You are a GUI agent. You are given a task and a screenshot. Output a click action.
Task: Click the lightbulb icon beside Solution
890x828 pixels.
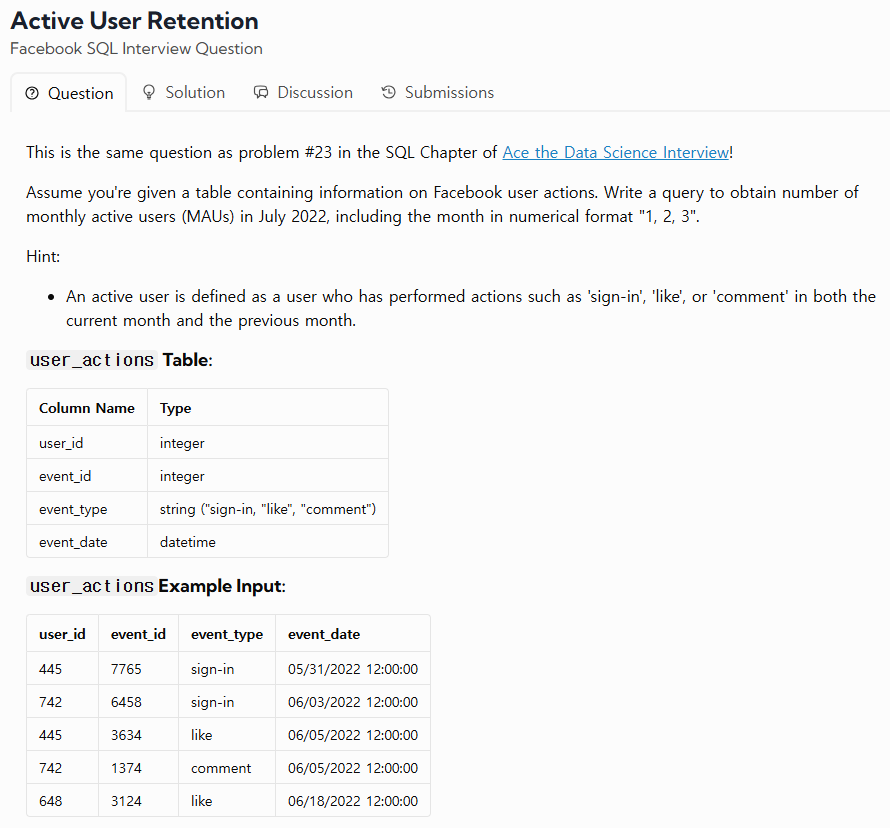point(149,93)
